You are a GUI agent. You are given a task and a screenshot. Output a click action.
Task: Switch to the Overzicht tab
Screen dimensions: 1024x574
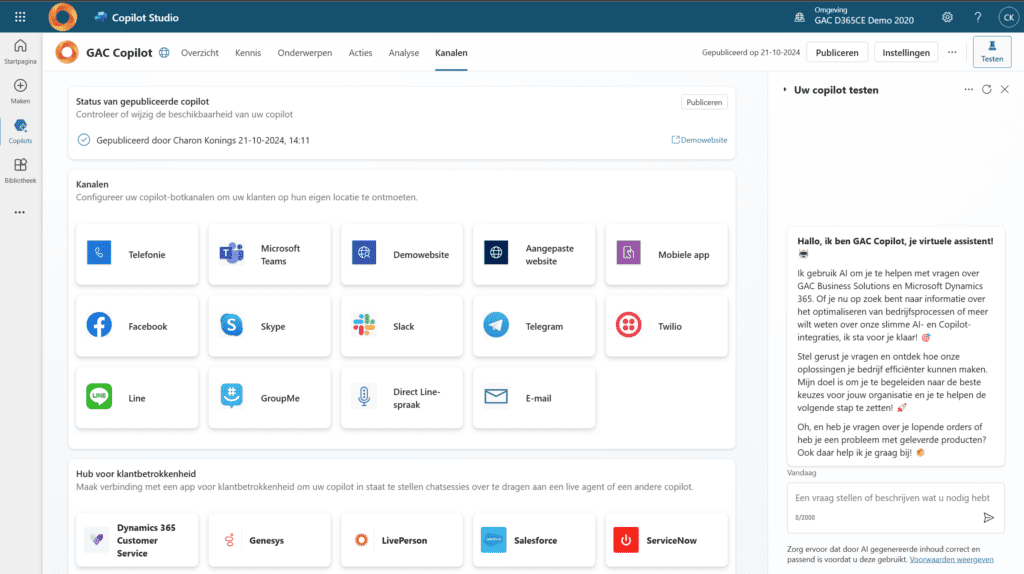pos(200,53)
